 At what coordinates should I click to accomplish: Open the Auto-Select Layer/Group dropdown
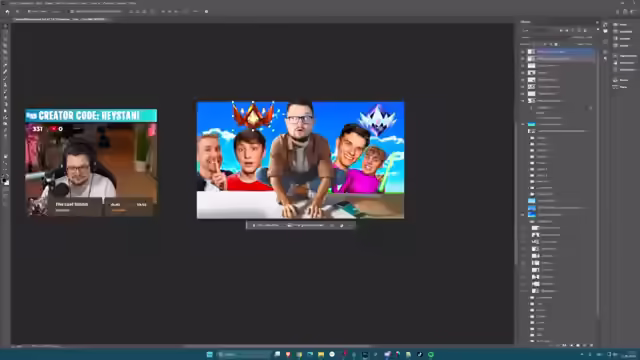(x=56, y=11)
